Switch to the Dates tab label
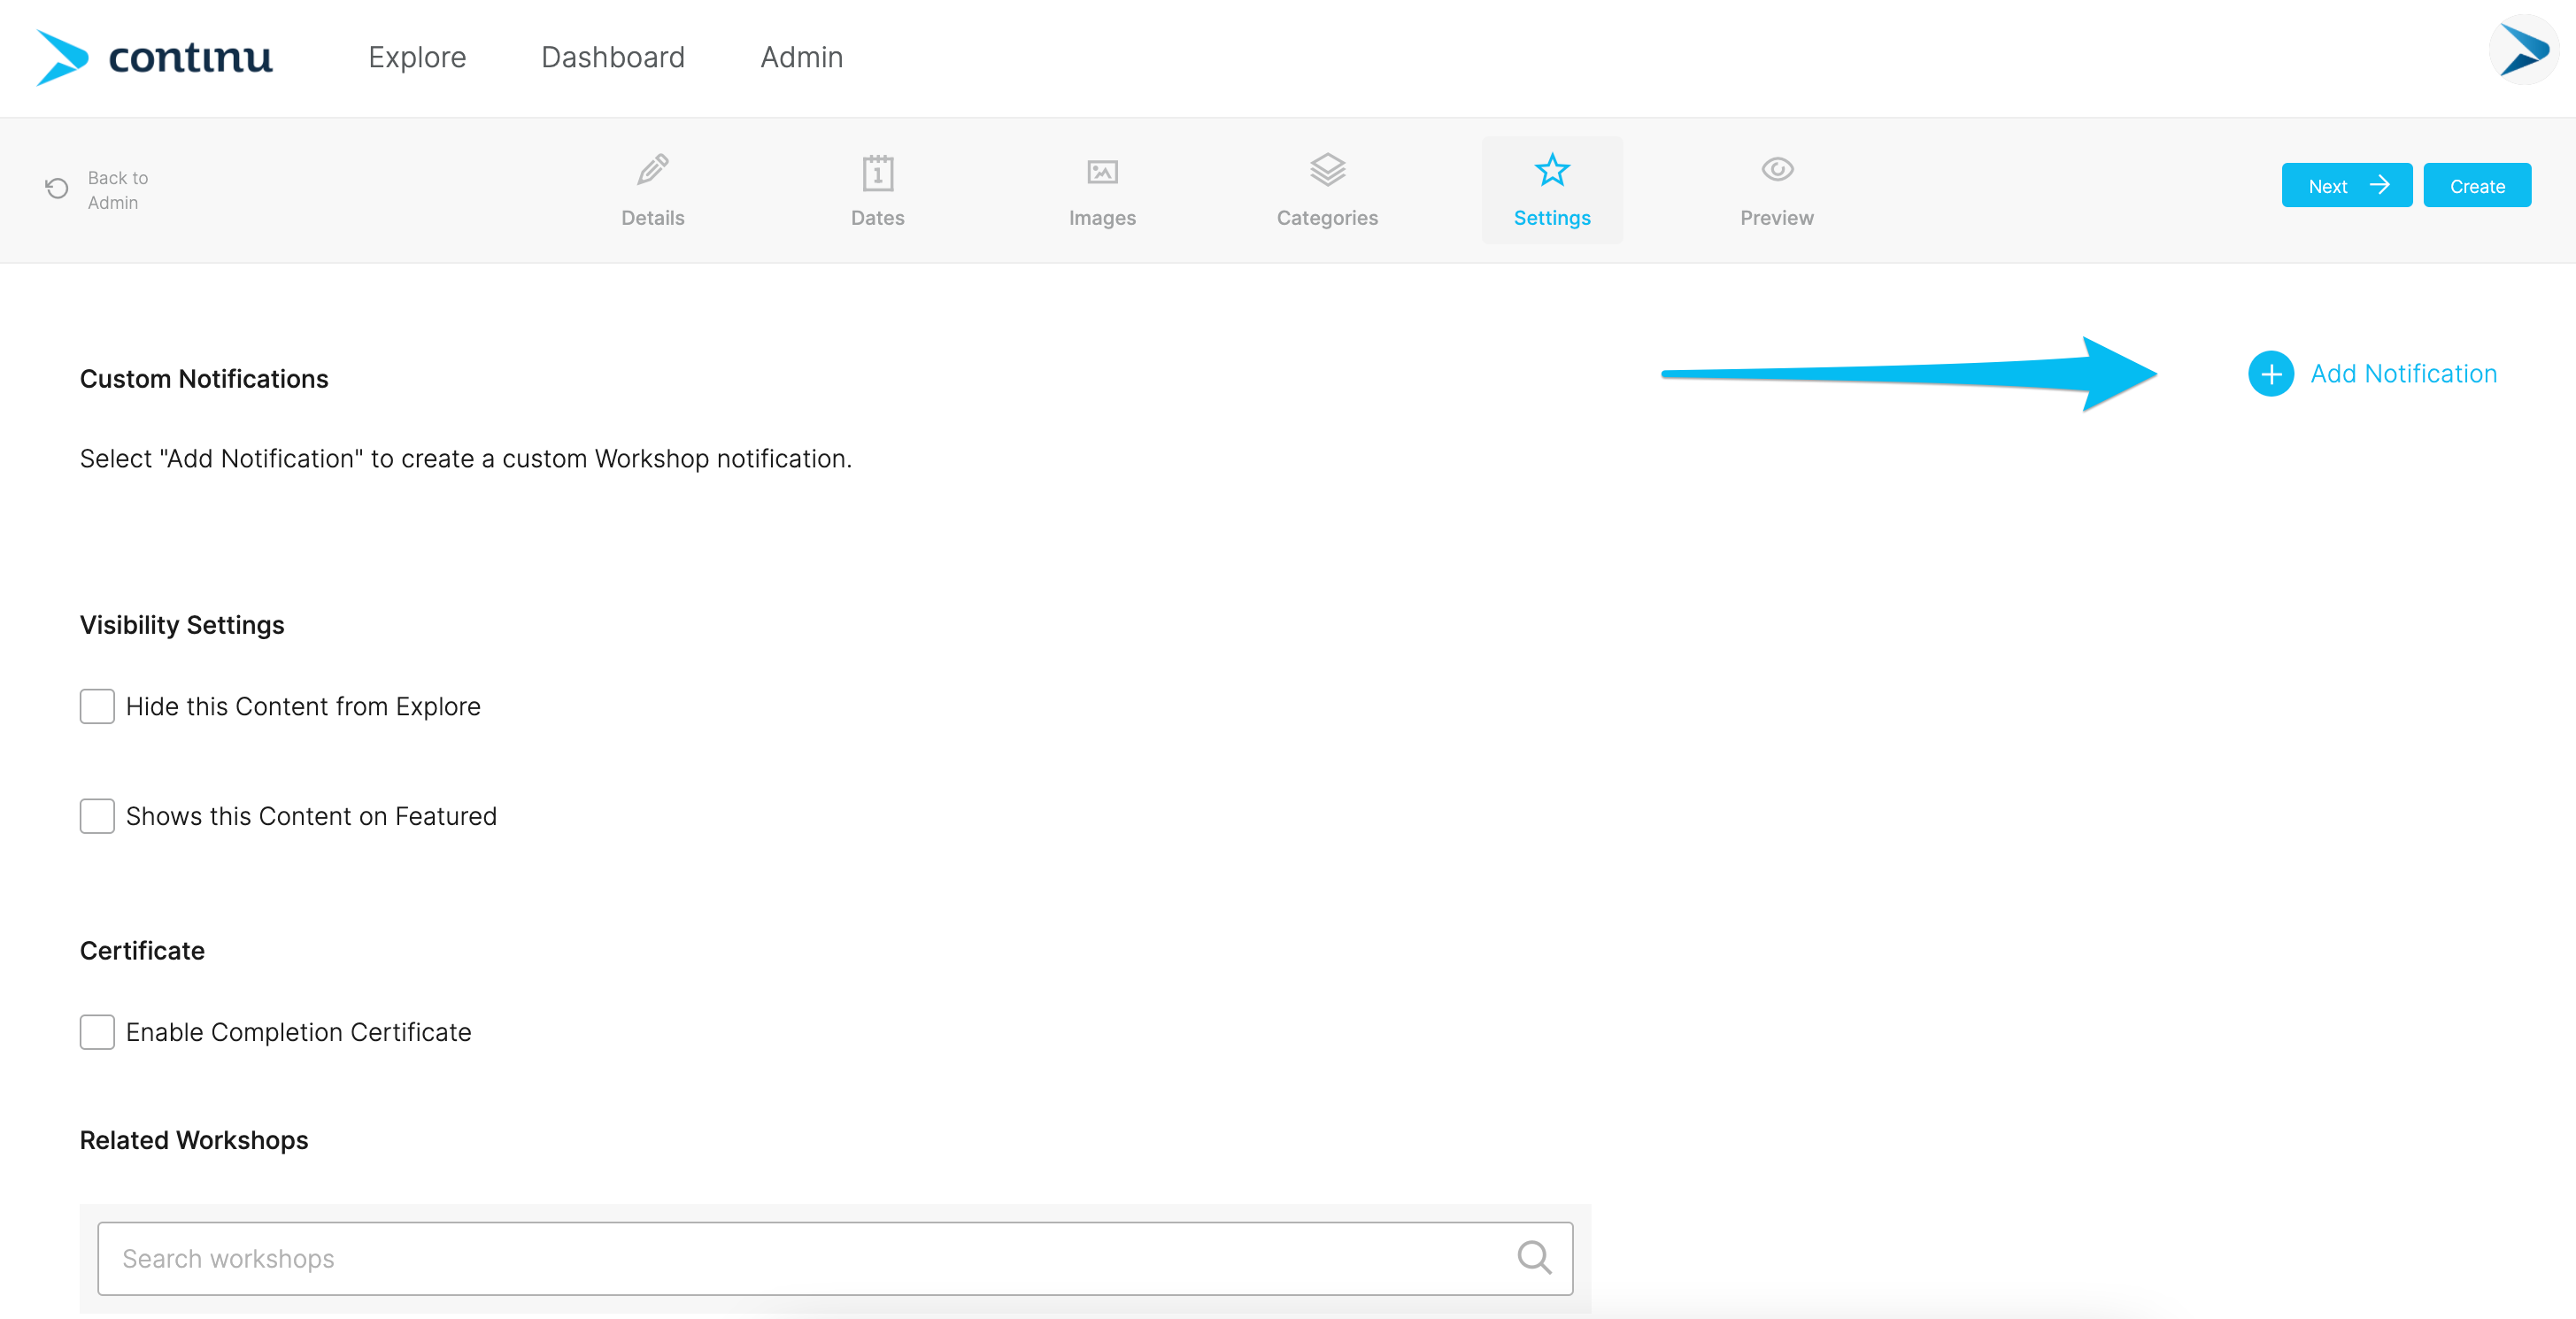Viewport: 2576px width, 1319px height. tap(877, 218)
